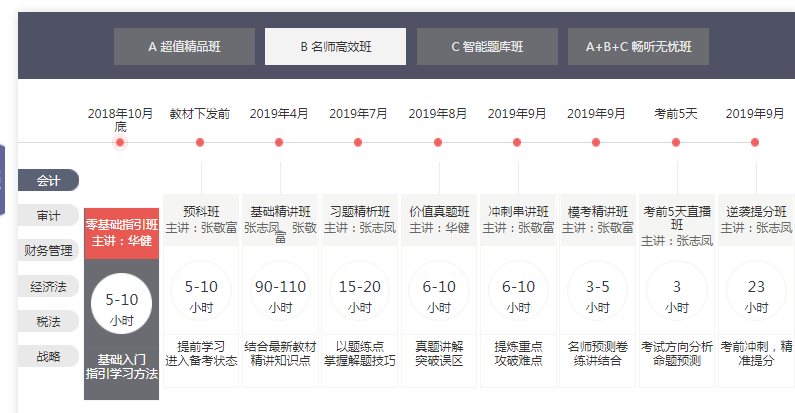The height and width of the screenshot is (413, 795).
Task: Open 战略 subject
Action: pos(48,356)
